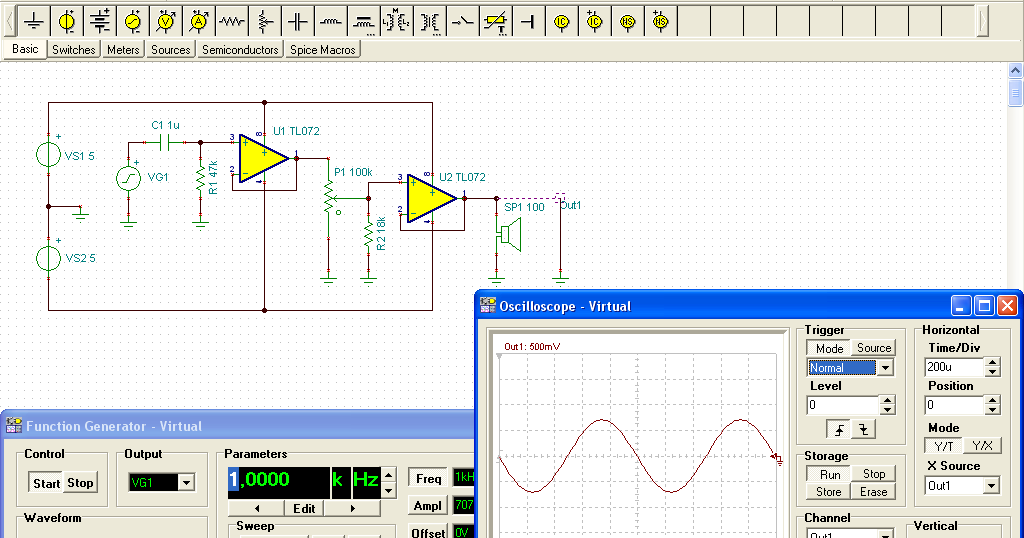Image resolution: width=1024 pixels, height=538 pixels.
Task: Start the function generator
Action: click(46, 483)
